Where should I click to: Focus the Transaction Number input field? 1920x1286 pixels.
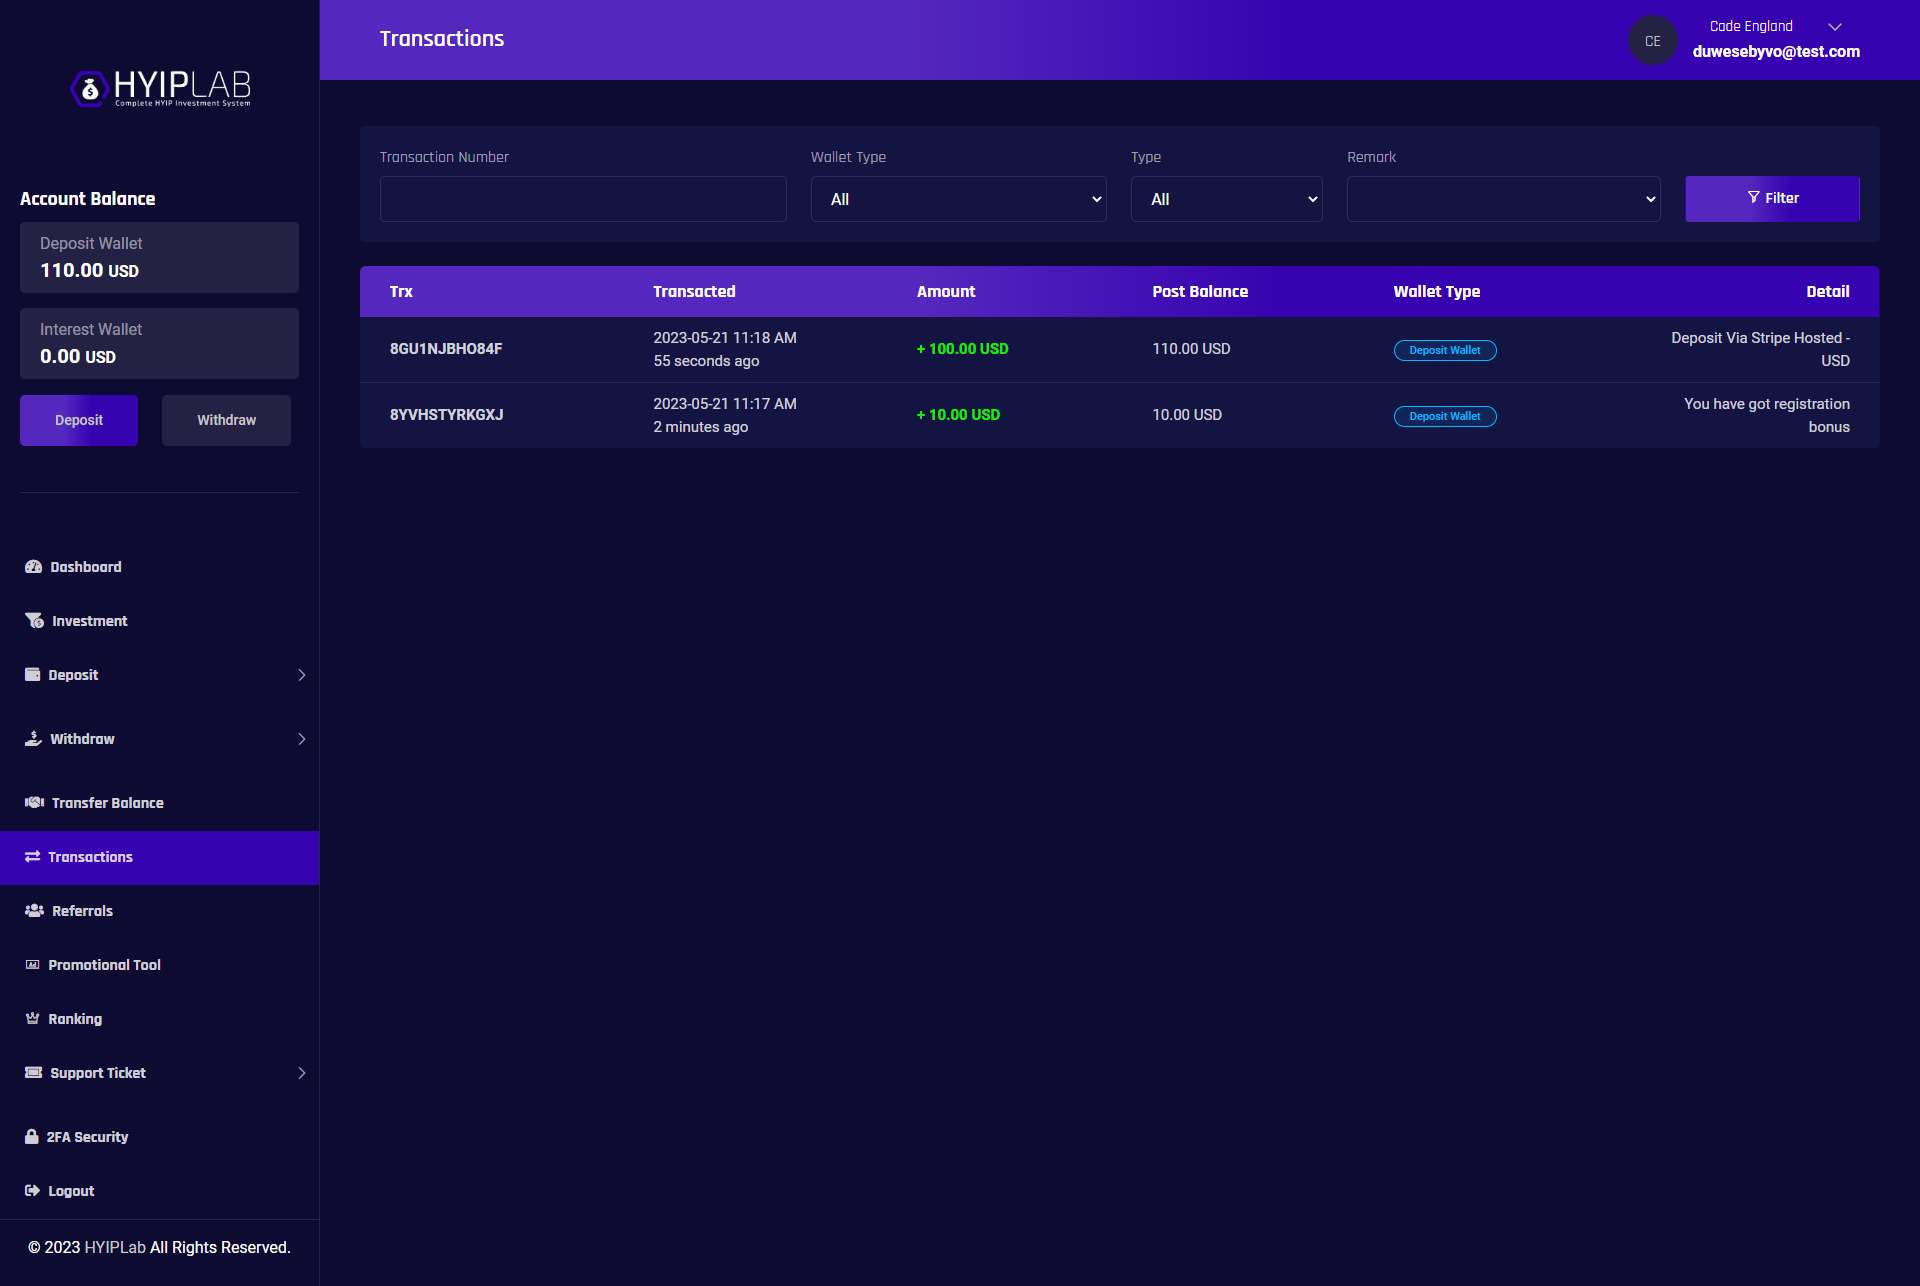tap(583, 199)
